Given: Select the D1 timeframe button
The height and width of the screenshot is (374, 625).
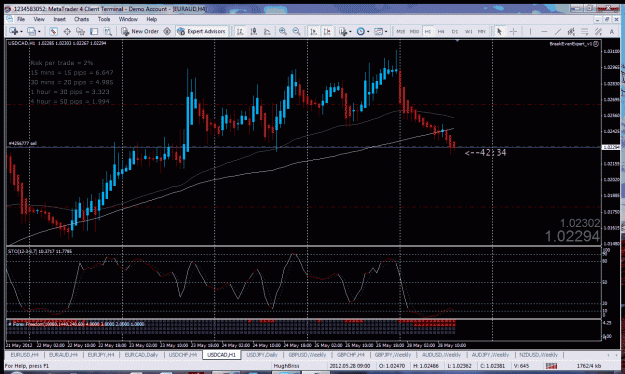Looking at the screenshot, I should coord(455,31).
